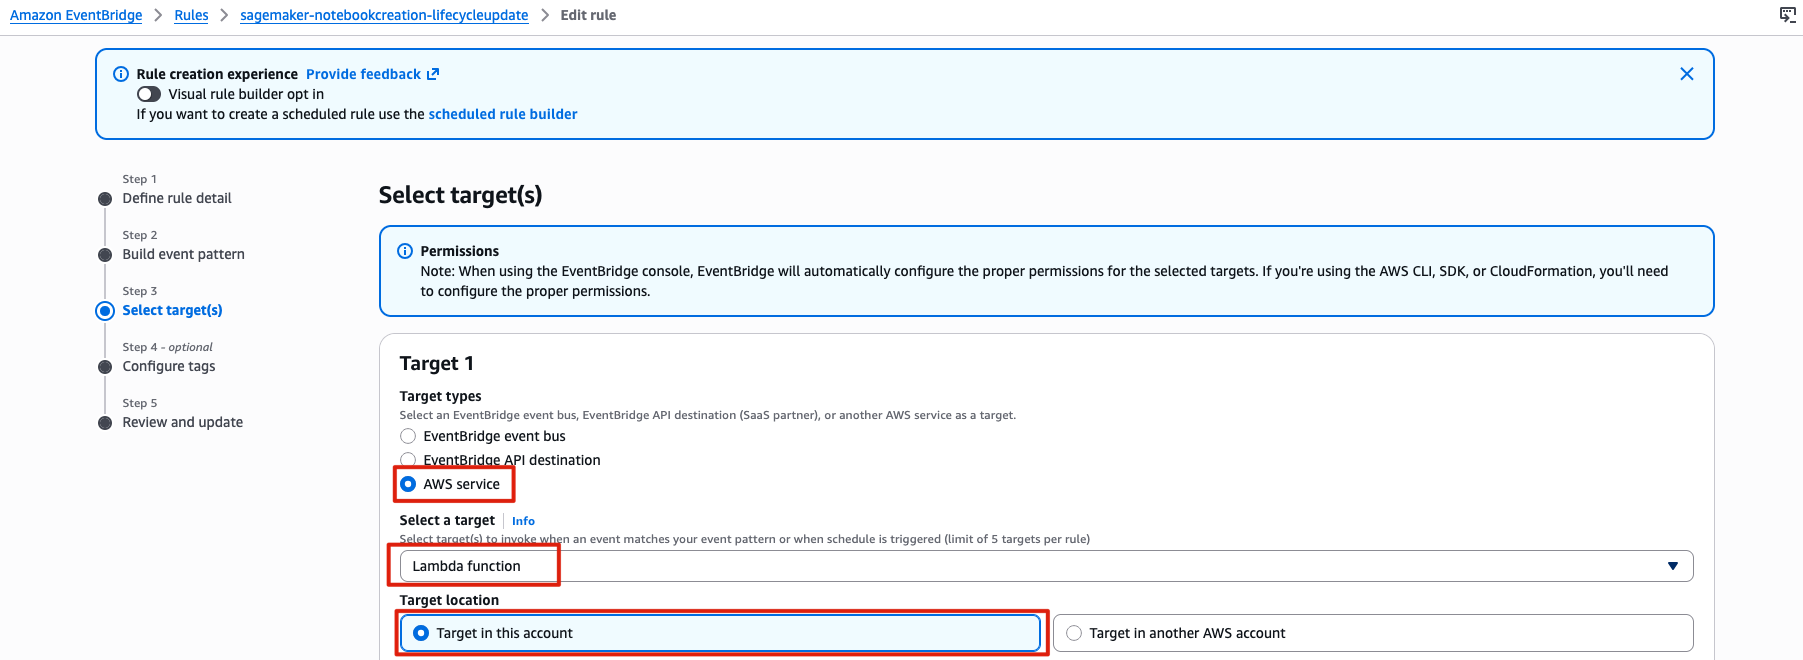The width and height of the screenshot is (1803, 660).
Task: Dismiss the rule creation experience banner
Action: [x=1686, y=74]
